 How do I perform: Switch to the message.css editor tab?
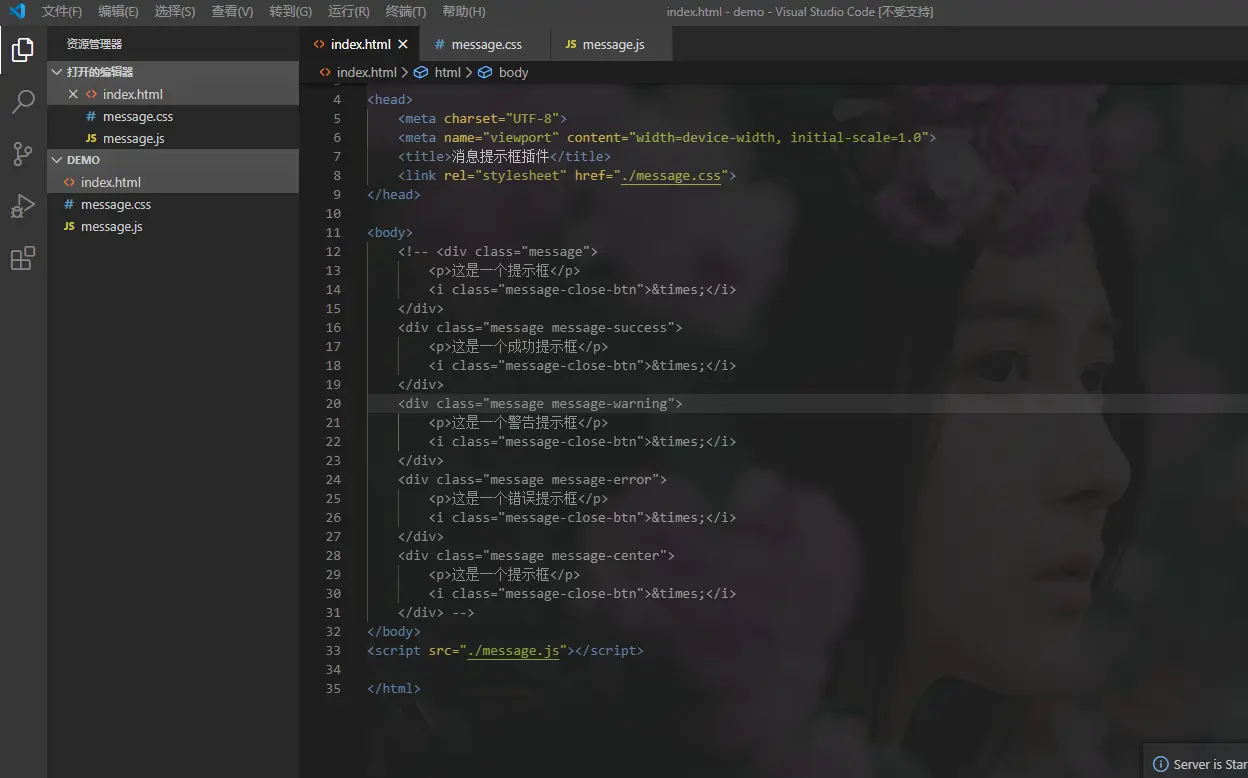click(486, 44)
